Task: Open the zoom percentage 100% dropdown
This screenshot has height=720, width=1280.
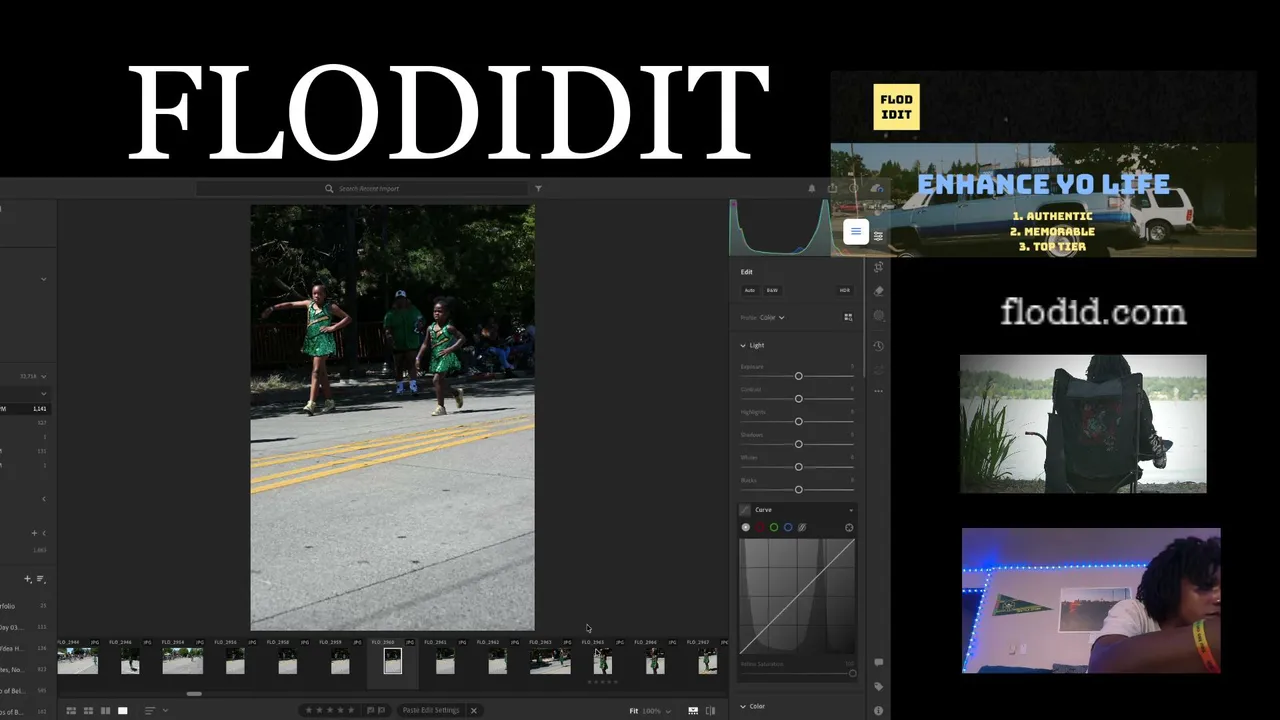Action: coord(655,711)
